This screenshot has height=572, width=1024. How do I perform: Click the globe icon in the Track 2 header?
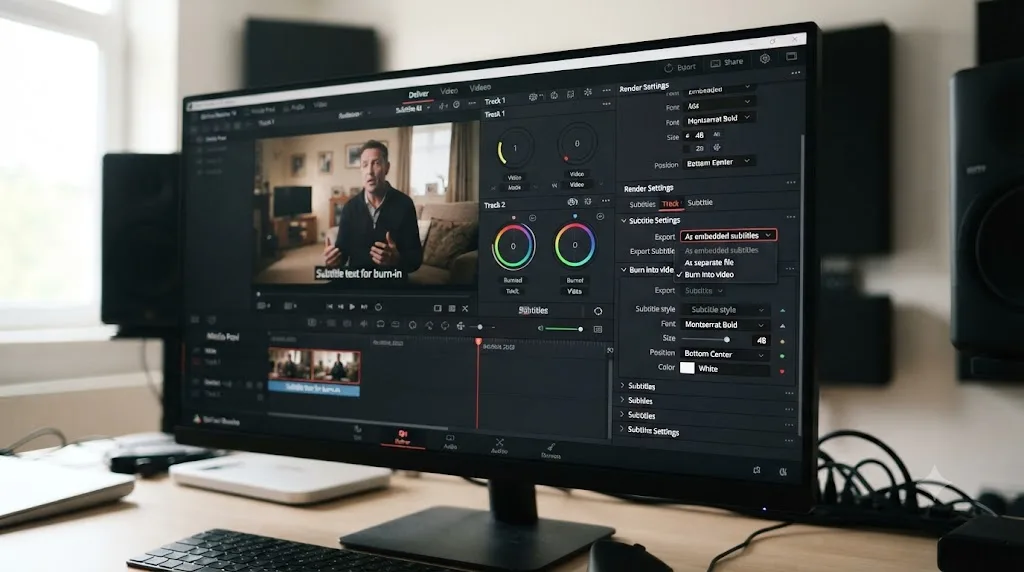coord(572,202)
